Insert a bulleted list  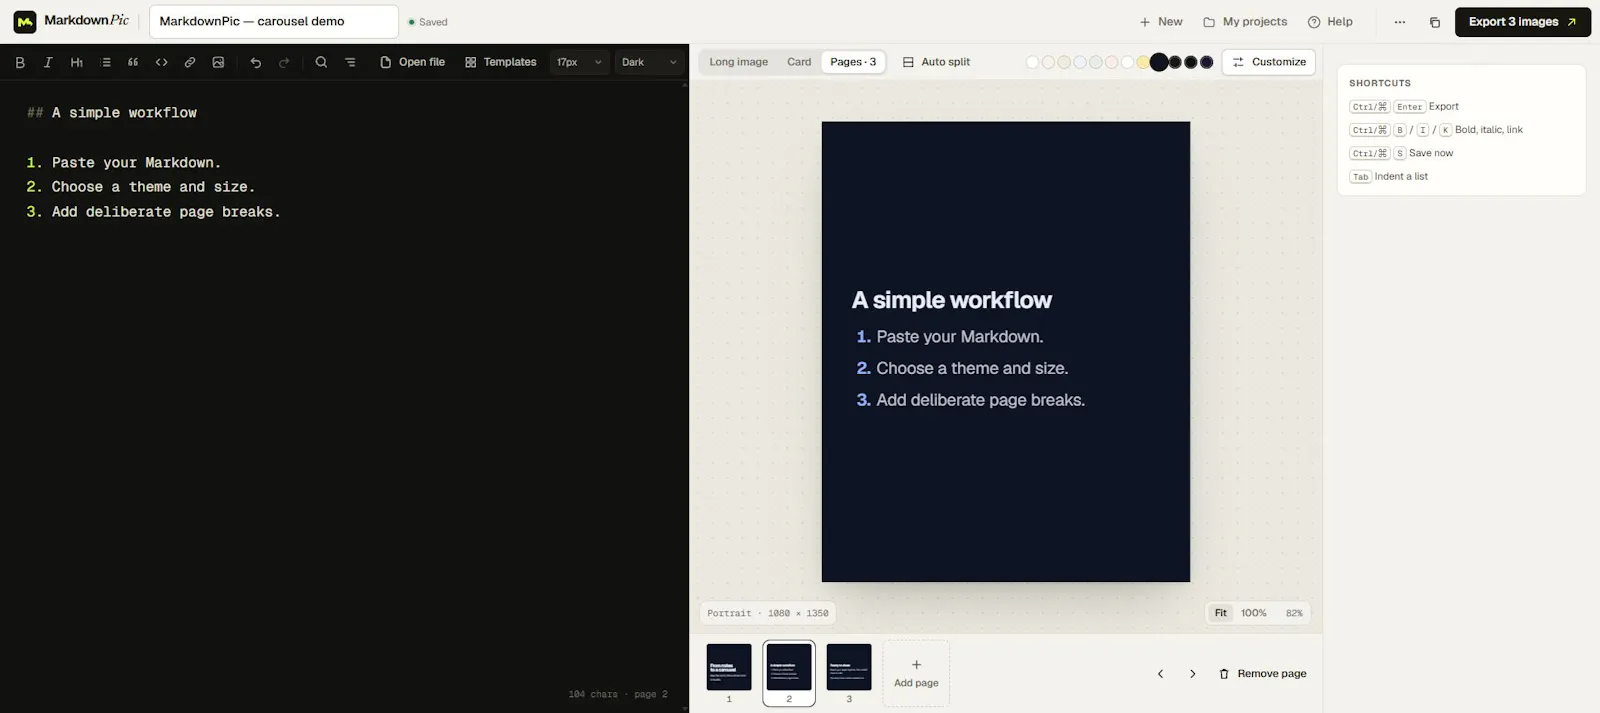pyautogui.click(x=105, y=62)
